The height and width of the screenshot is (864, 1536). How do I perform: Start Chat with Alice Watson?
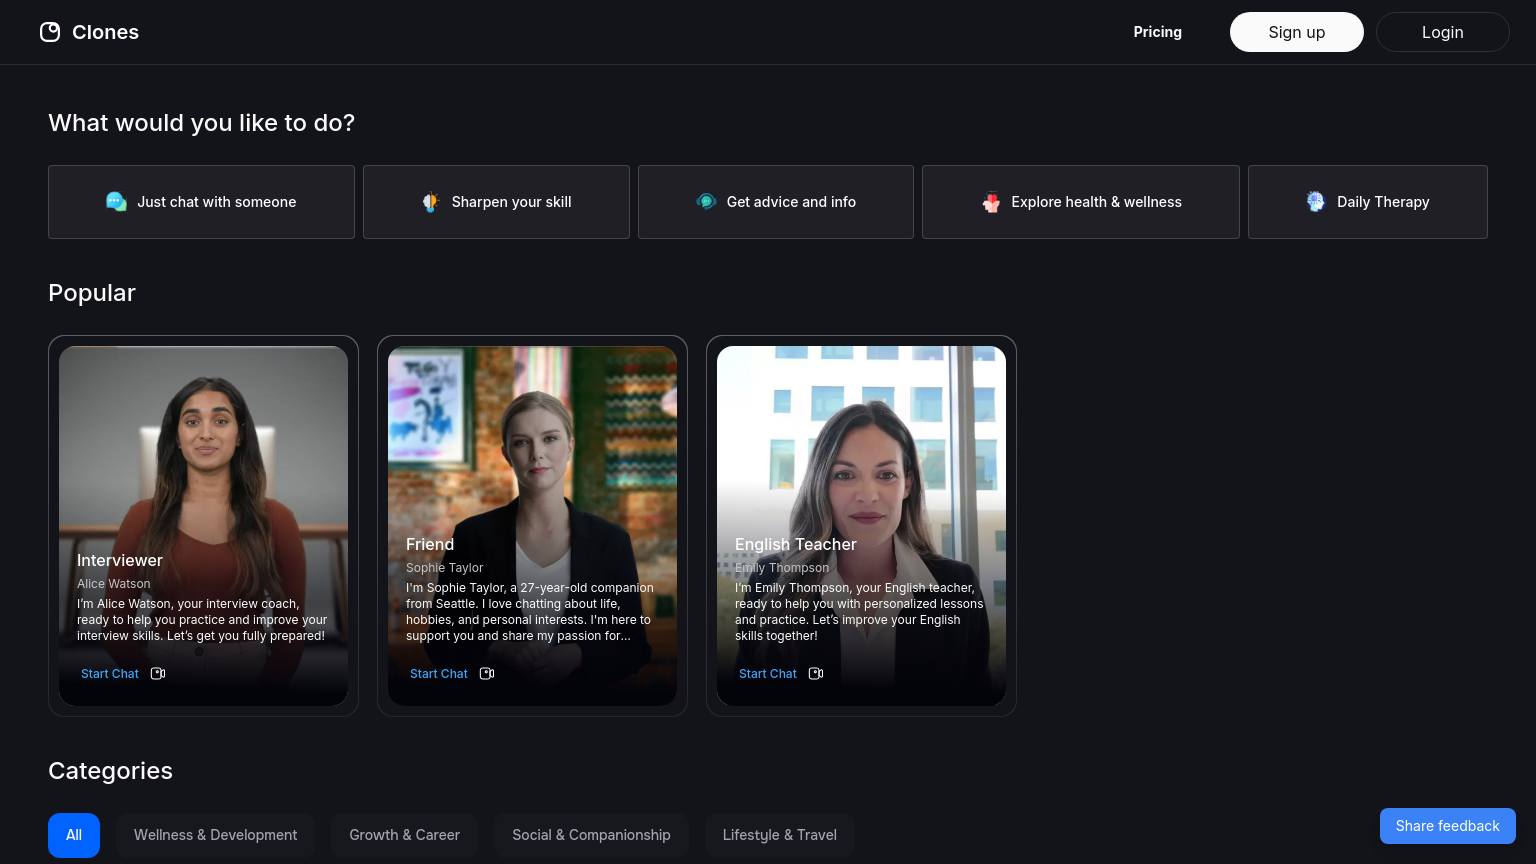coord(110,674)
